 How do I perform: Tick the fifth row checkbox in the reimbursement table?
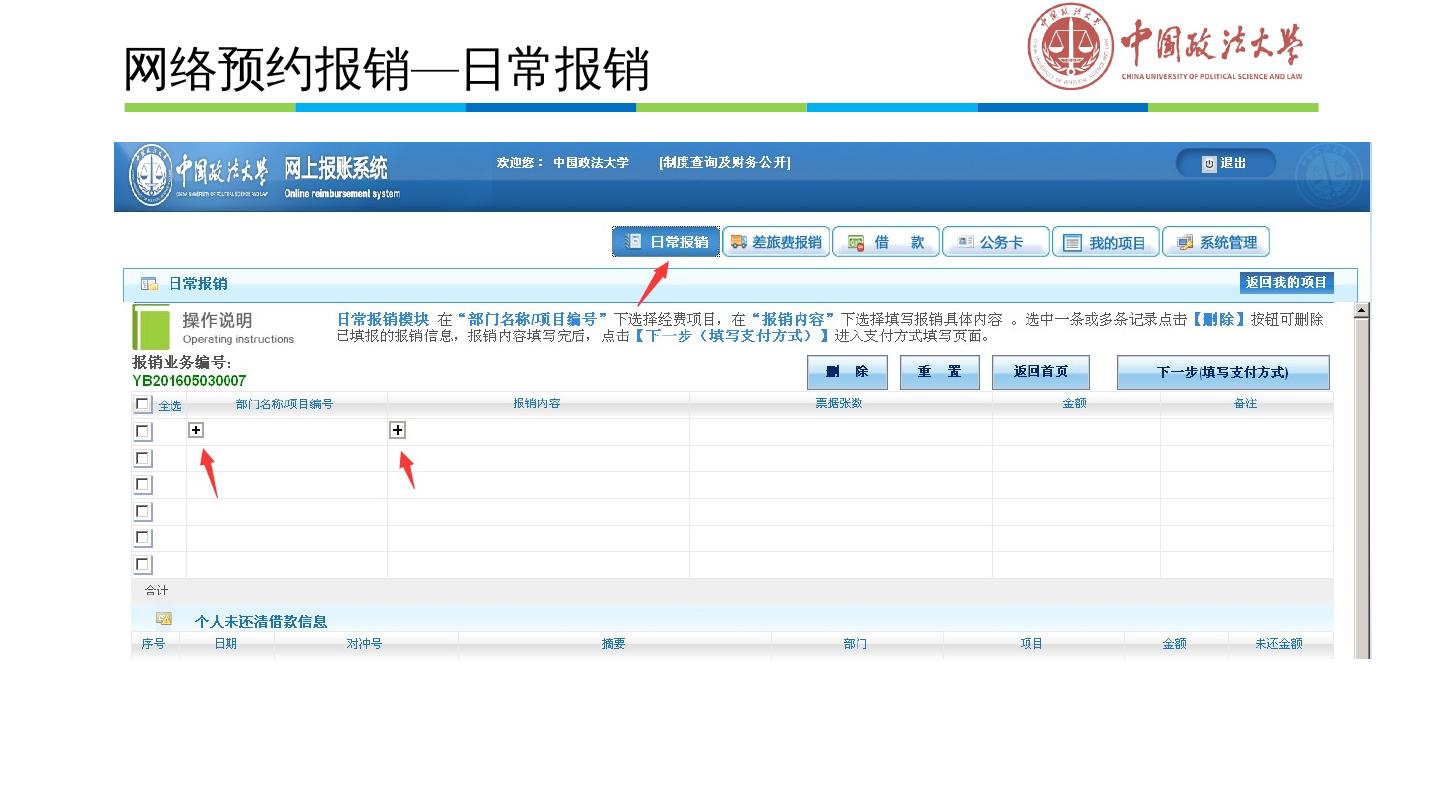coord(143,538)
